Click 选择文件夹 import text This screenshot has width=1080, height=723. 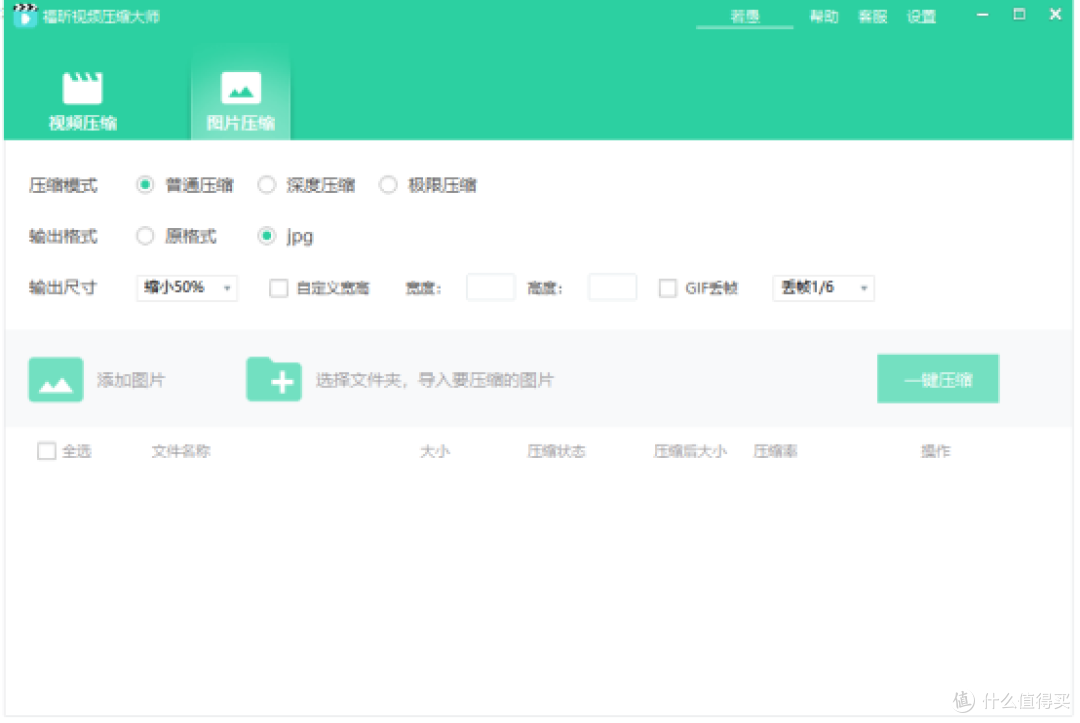click(x=435, y=380)
